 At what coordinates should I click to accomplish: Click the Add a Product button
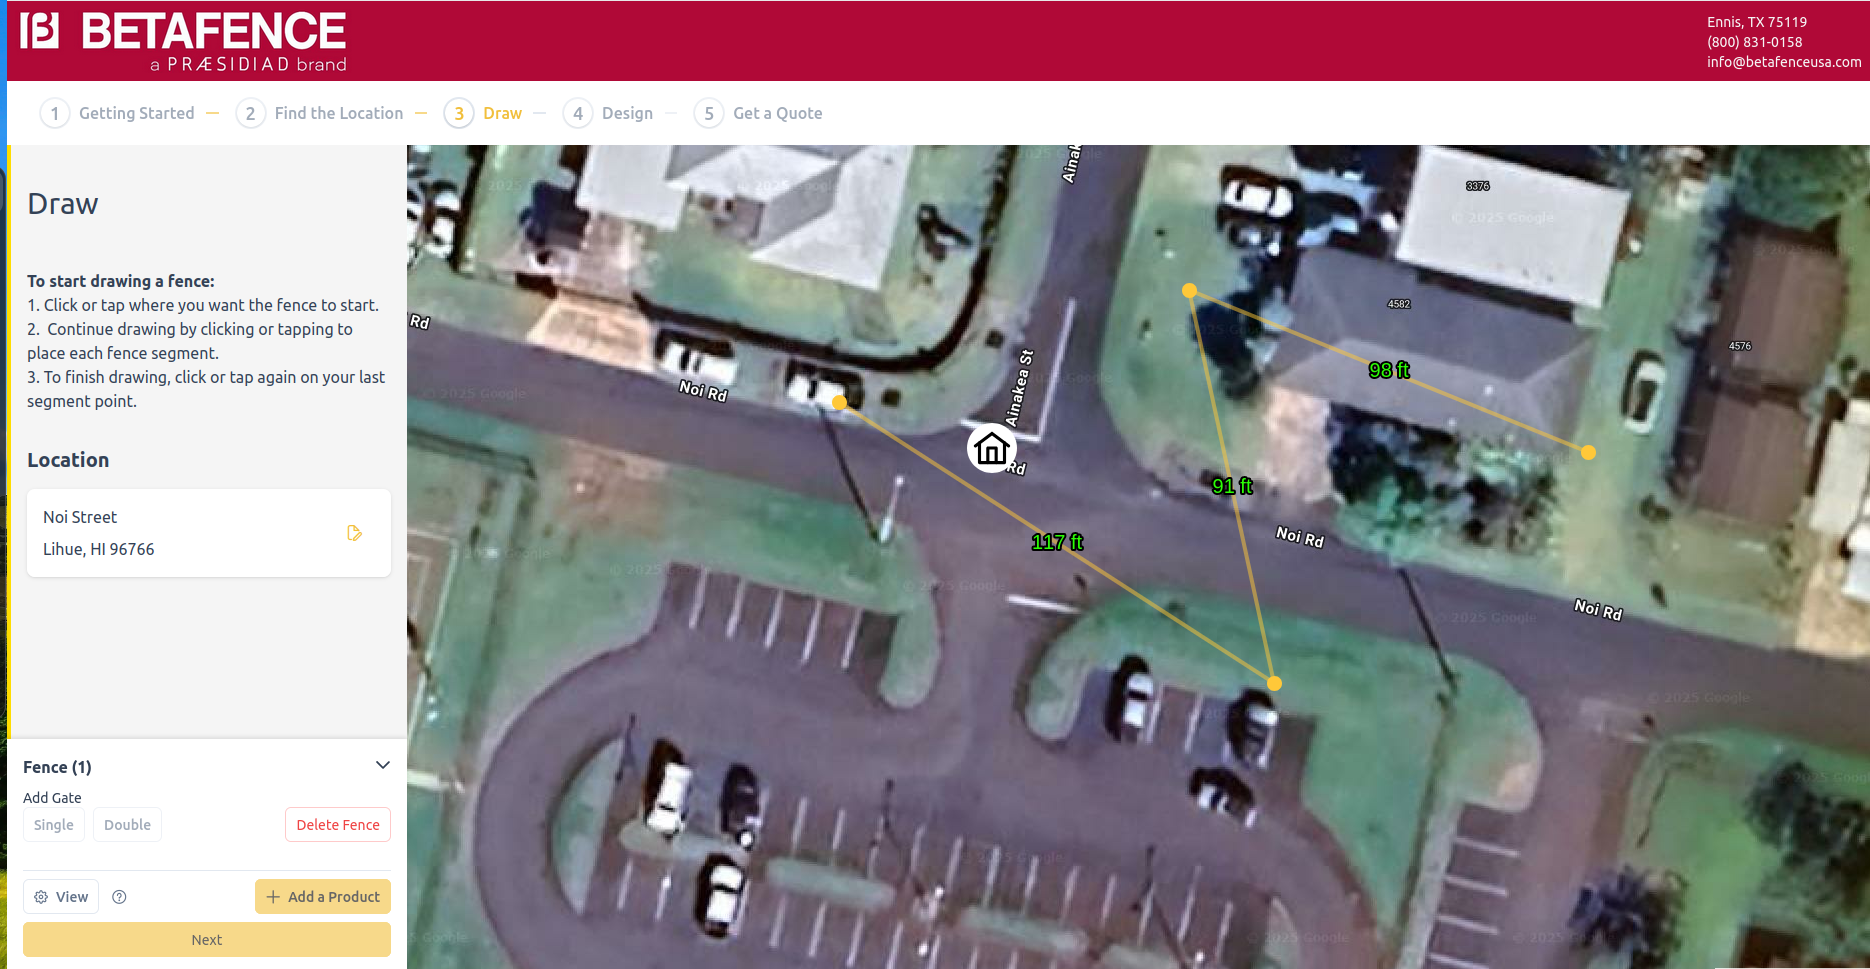point(323,897)
